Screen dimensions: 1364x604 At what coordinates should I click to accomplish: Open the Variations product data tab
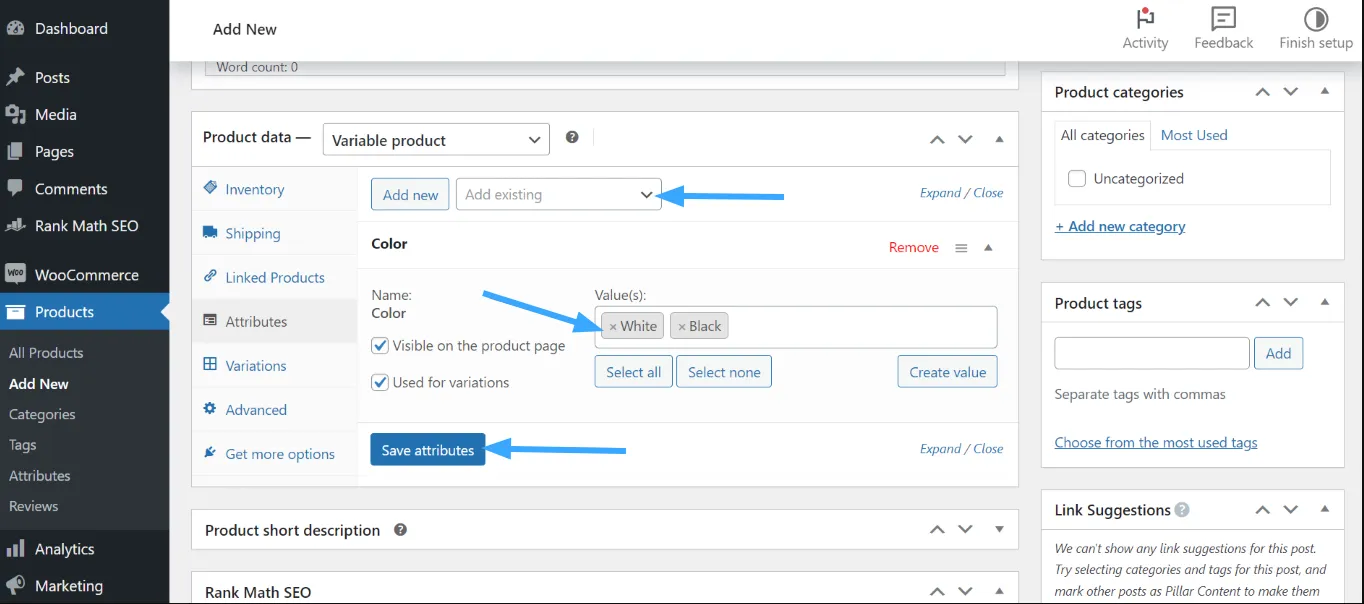[255, 365]
